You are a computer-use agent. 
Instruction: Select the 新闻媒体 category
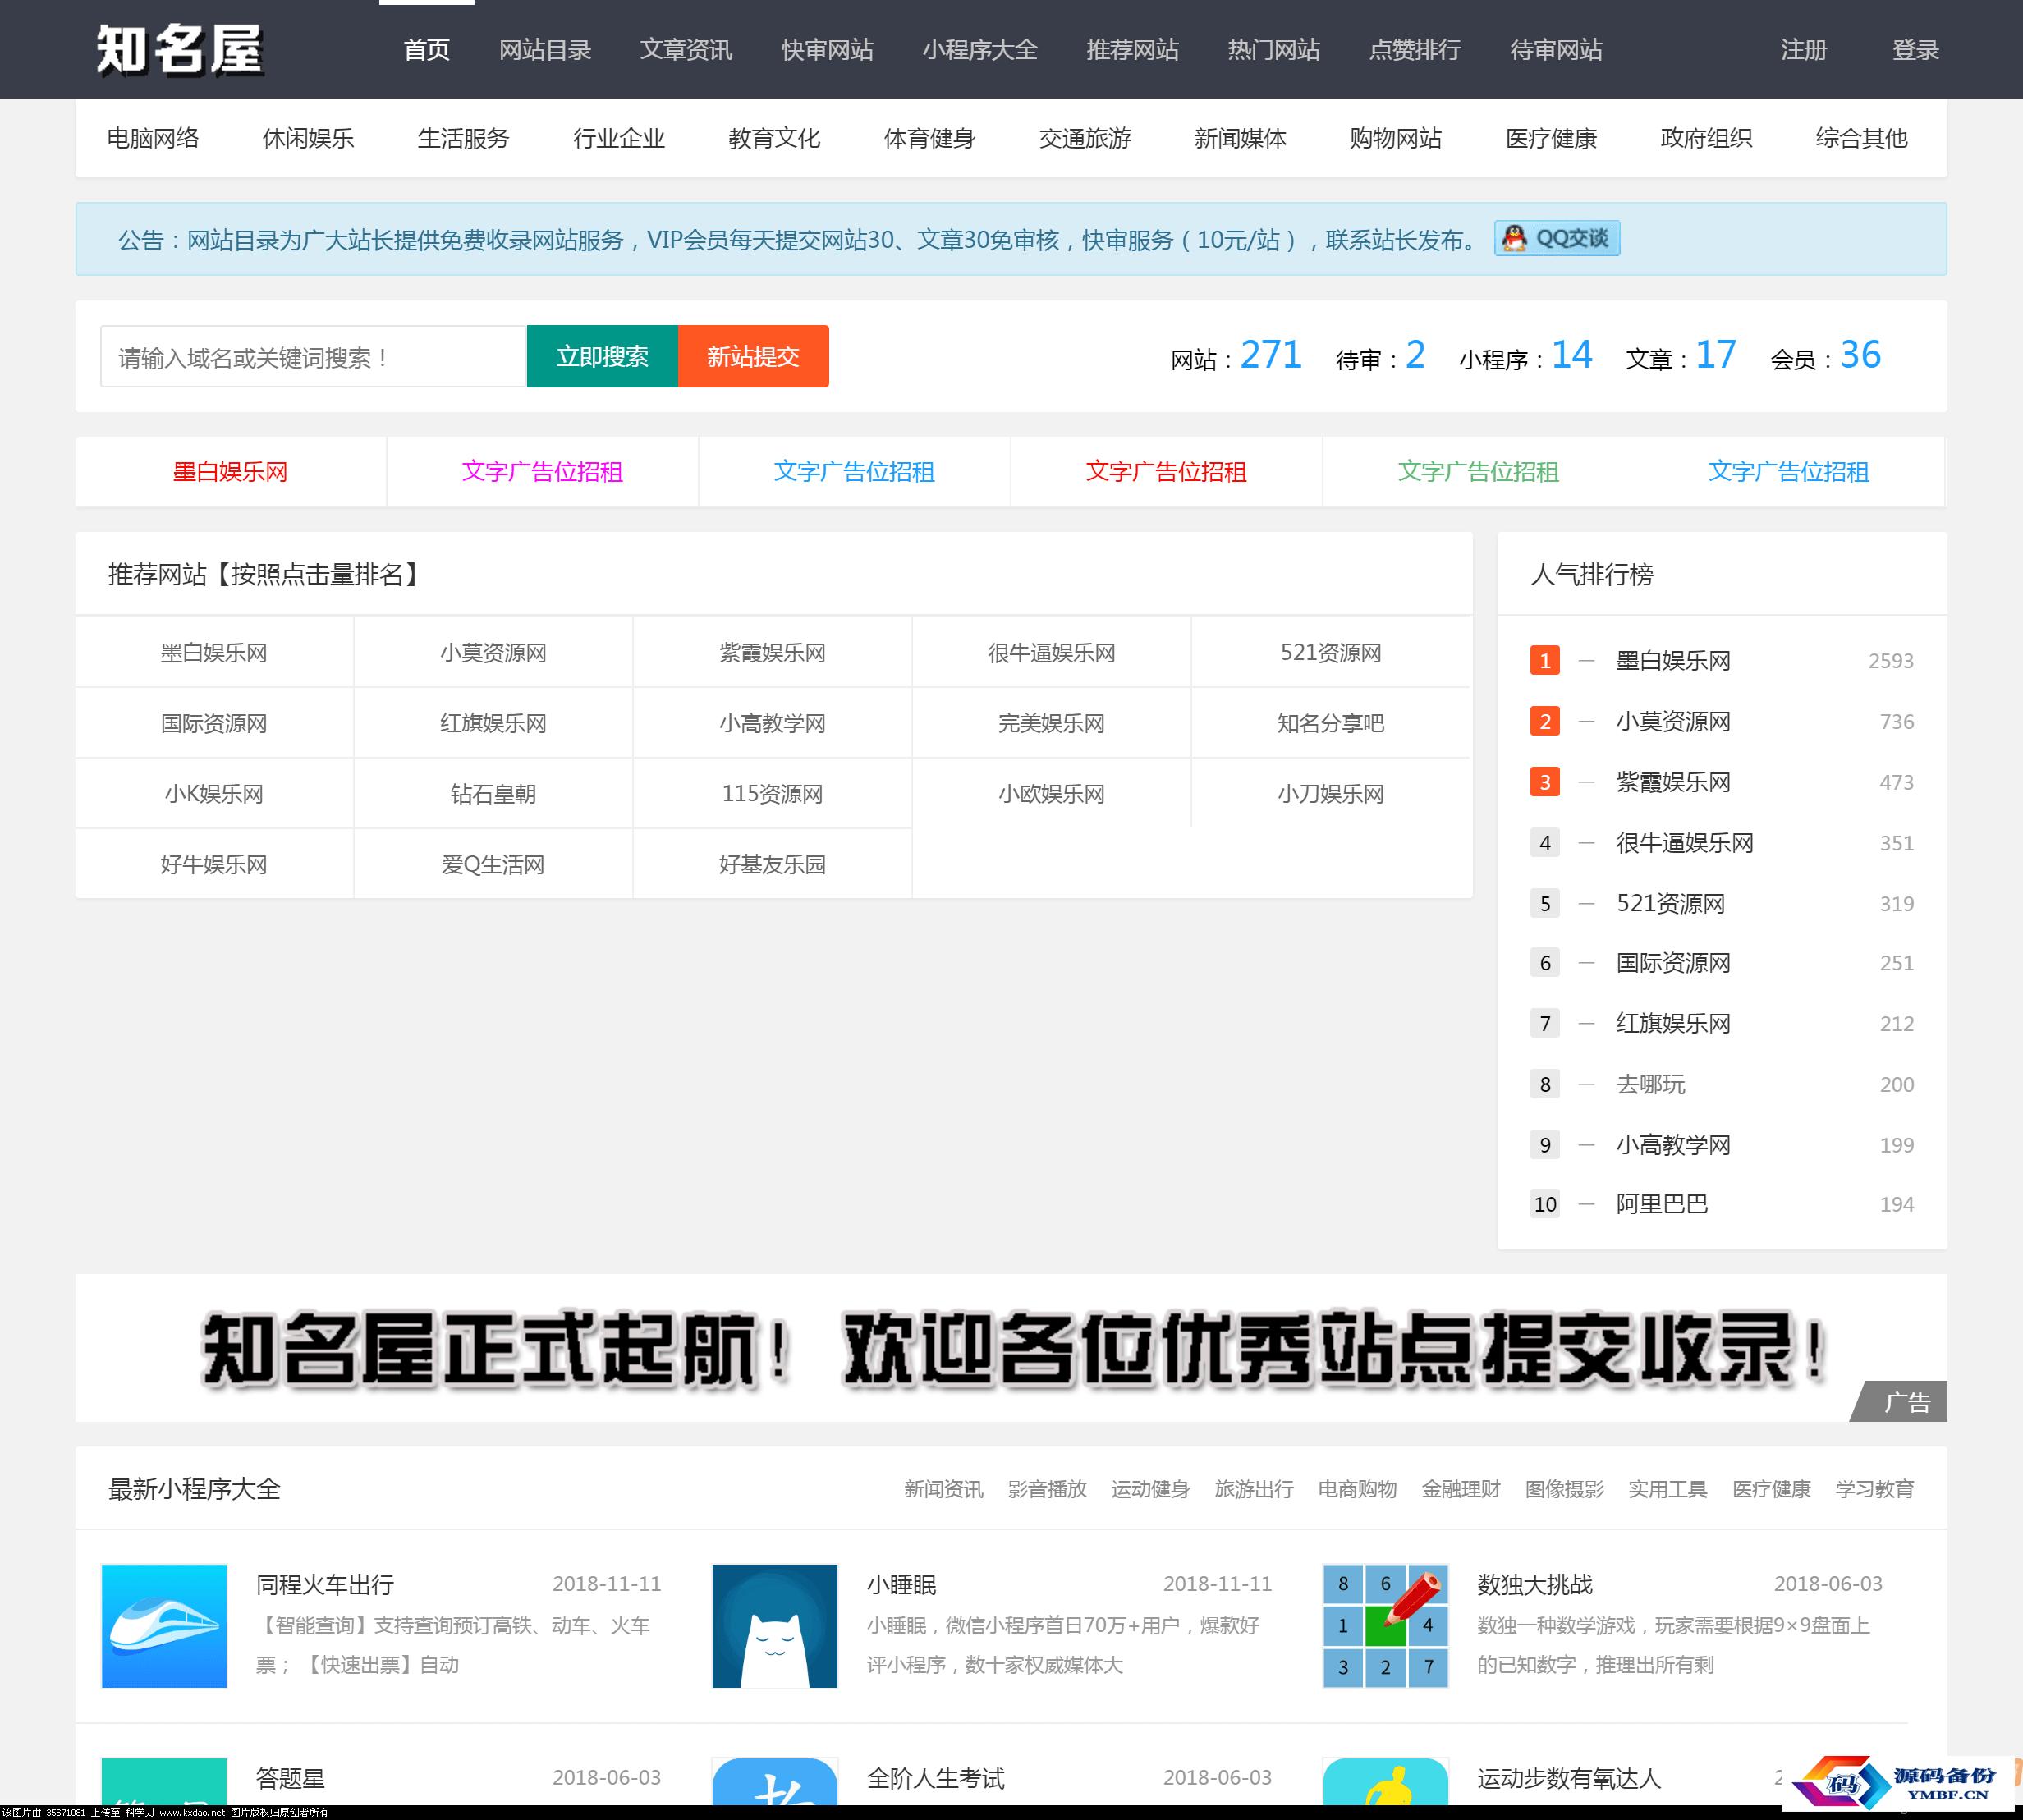(x=1240, y=138)
